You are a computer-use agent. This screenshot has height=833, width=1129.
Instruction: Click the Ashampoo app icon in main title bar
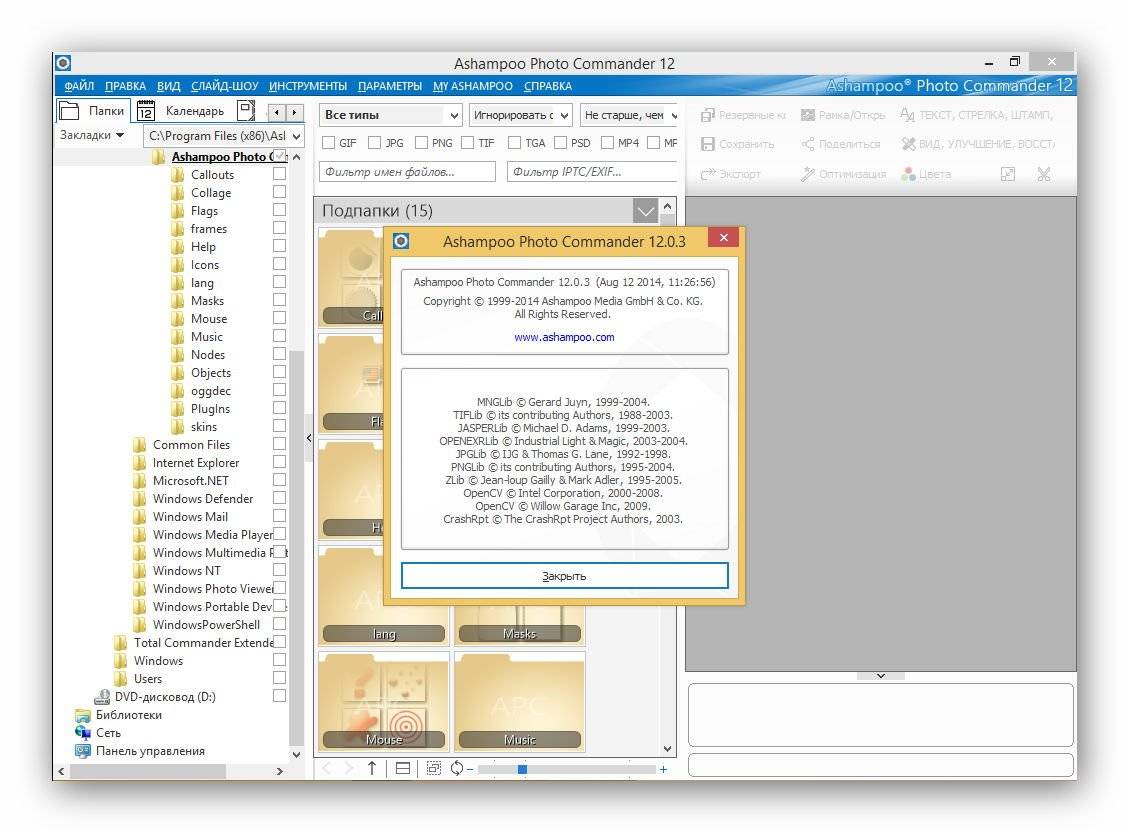coord(63,63)
